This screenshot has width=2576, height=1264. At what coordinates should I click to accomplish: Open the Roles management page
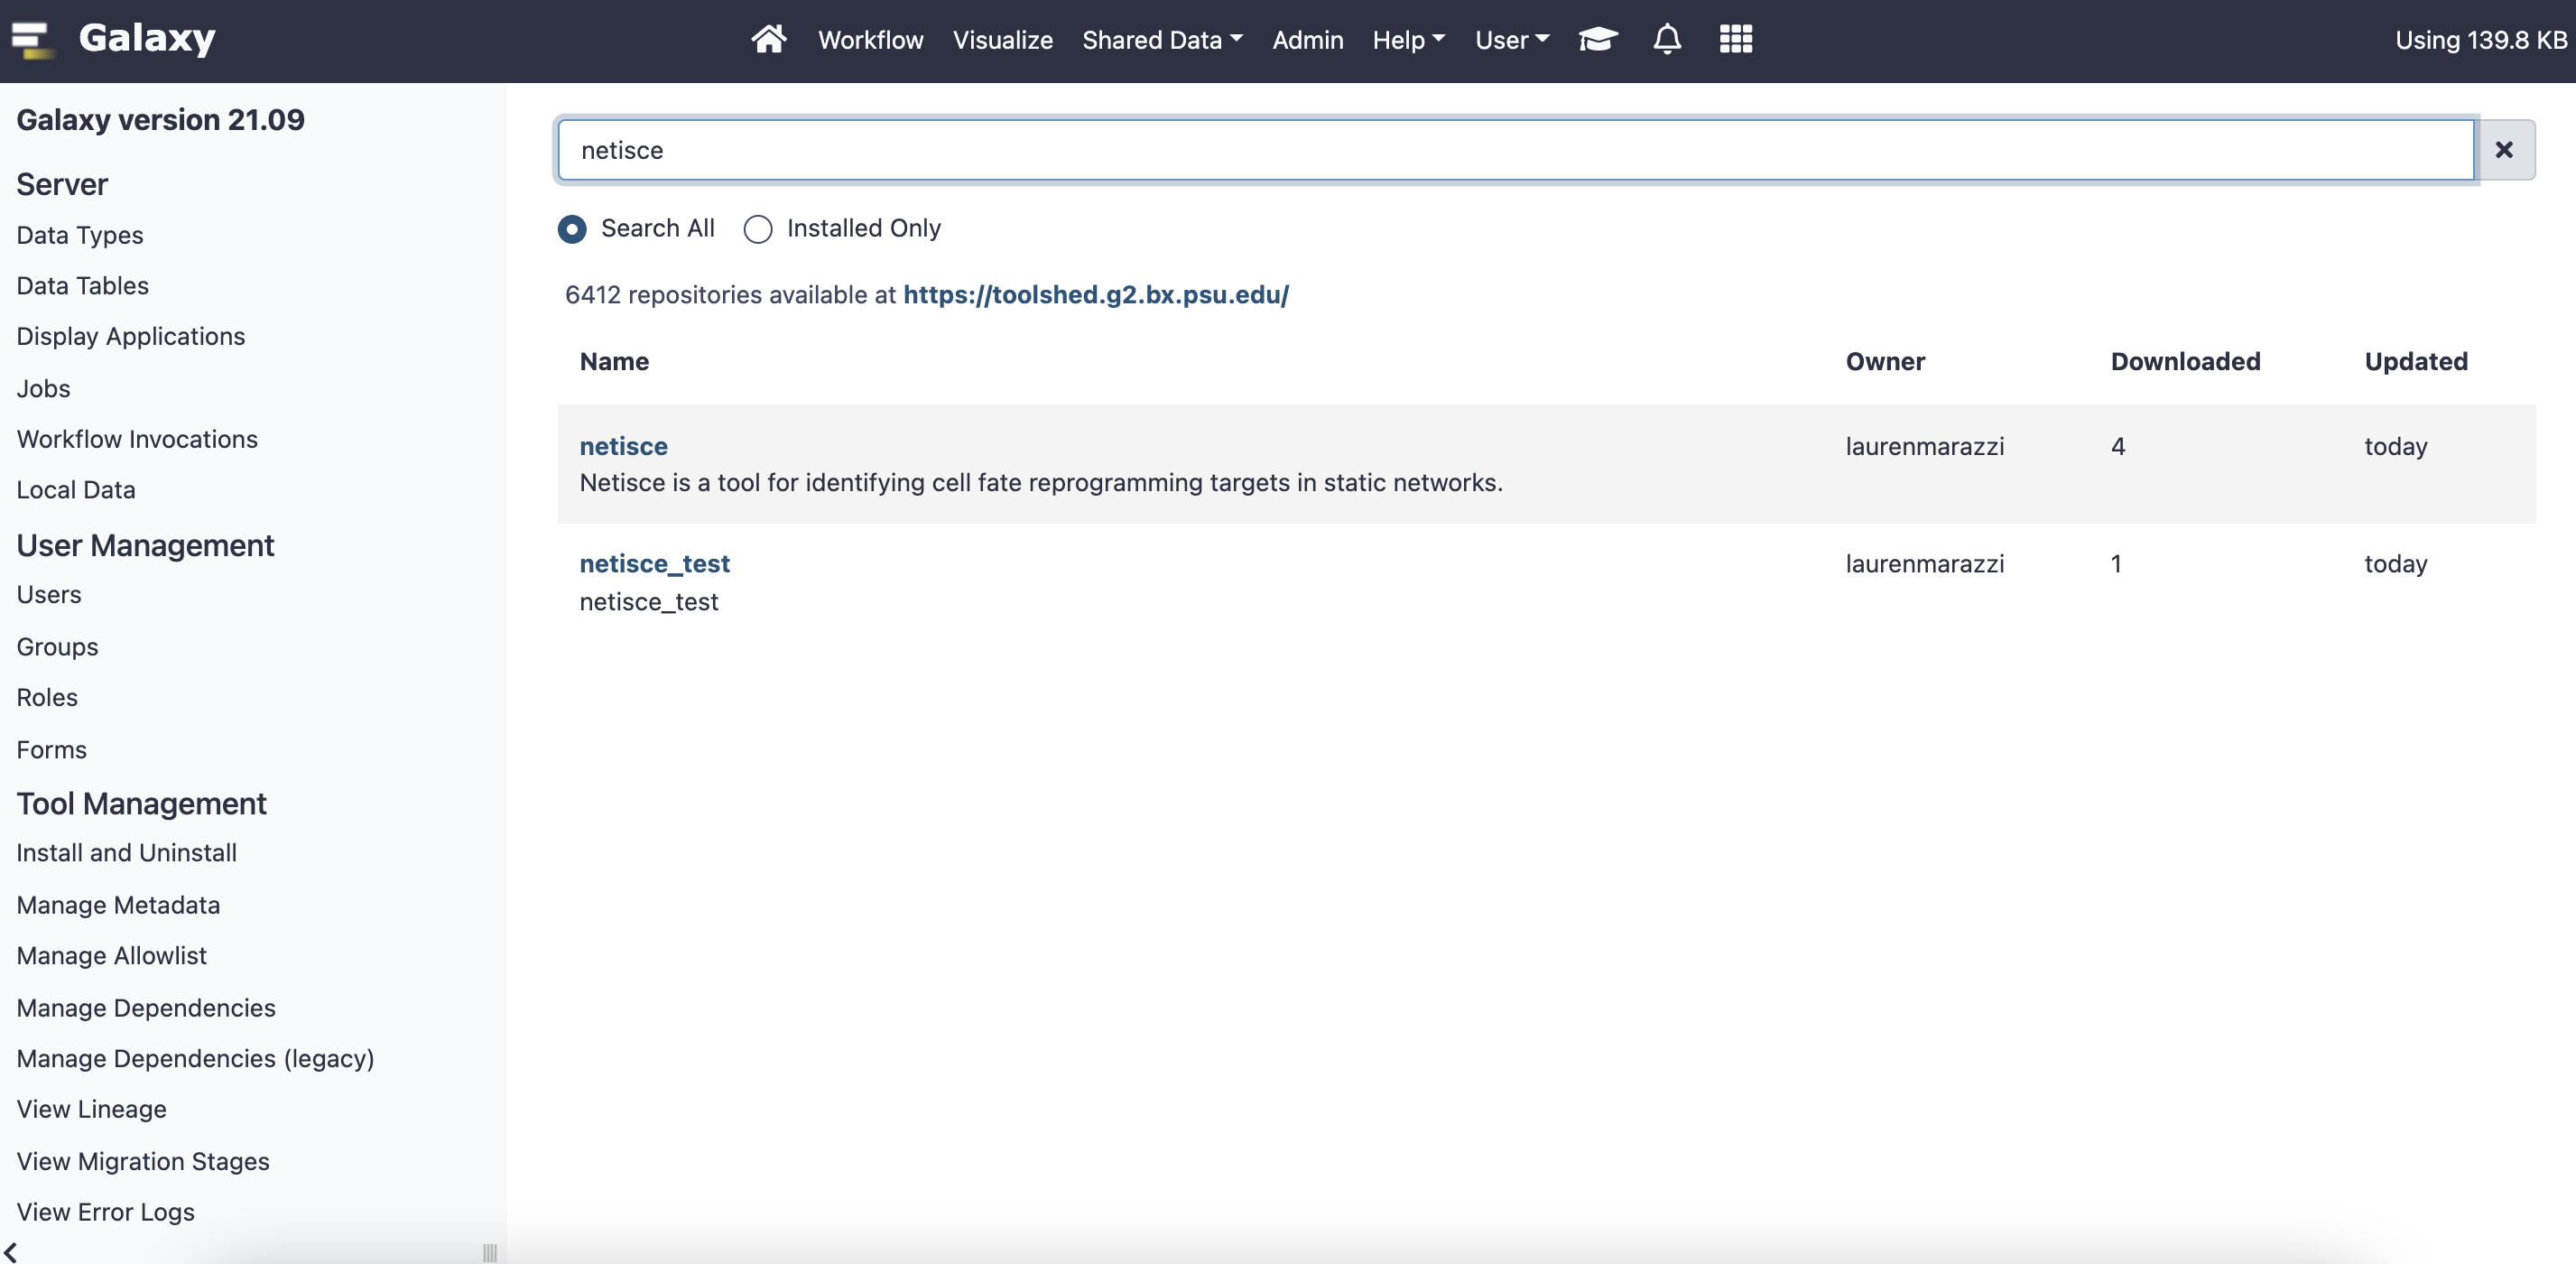click(x=47, y=698)
